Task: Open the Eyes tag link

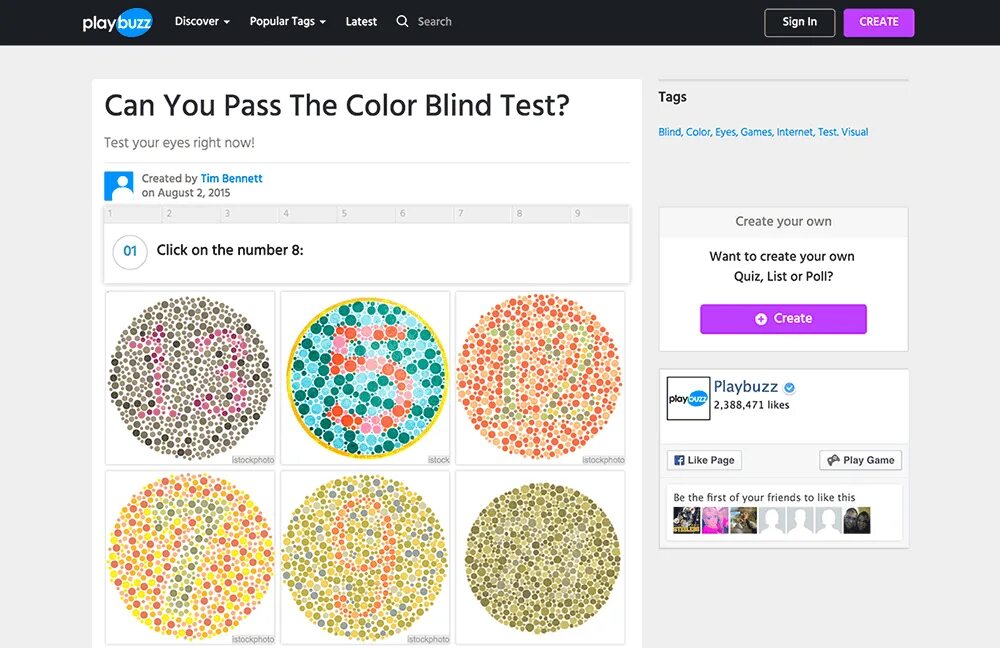Action: (725, 132)
